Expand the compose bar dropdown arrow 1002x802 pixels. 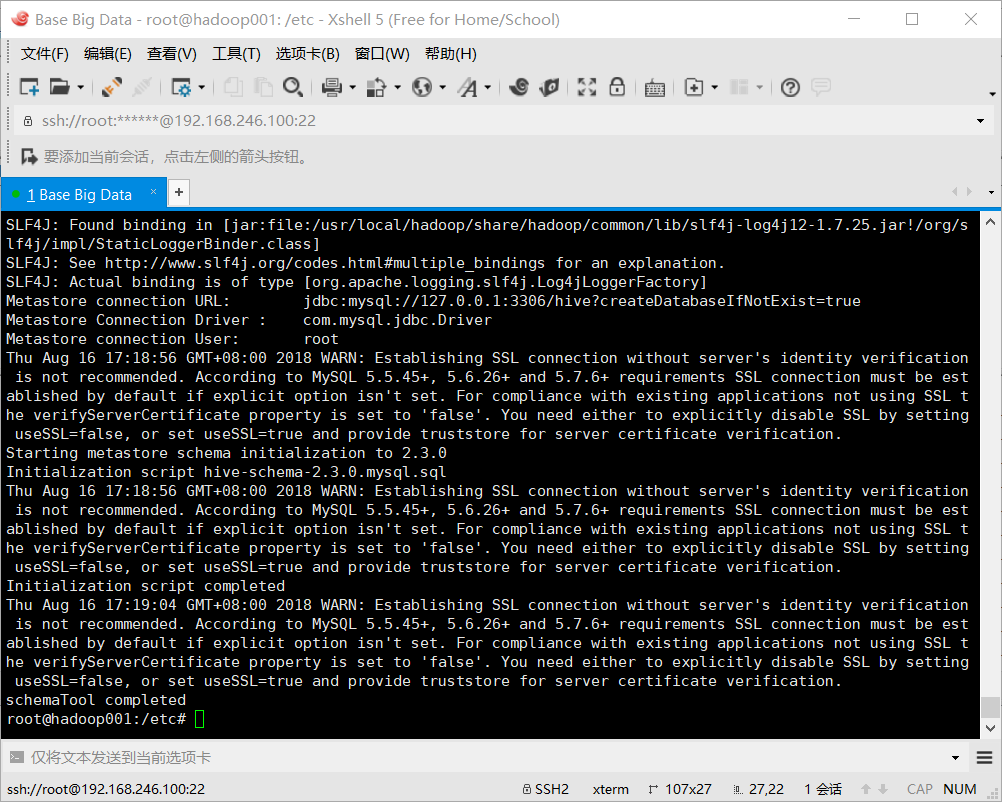coord(955,758)
